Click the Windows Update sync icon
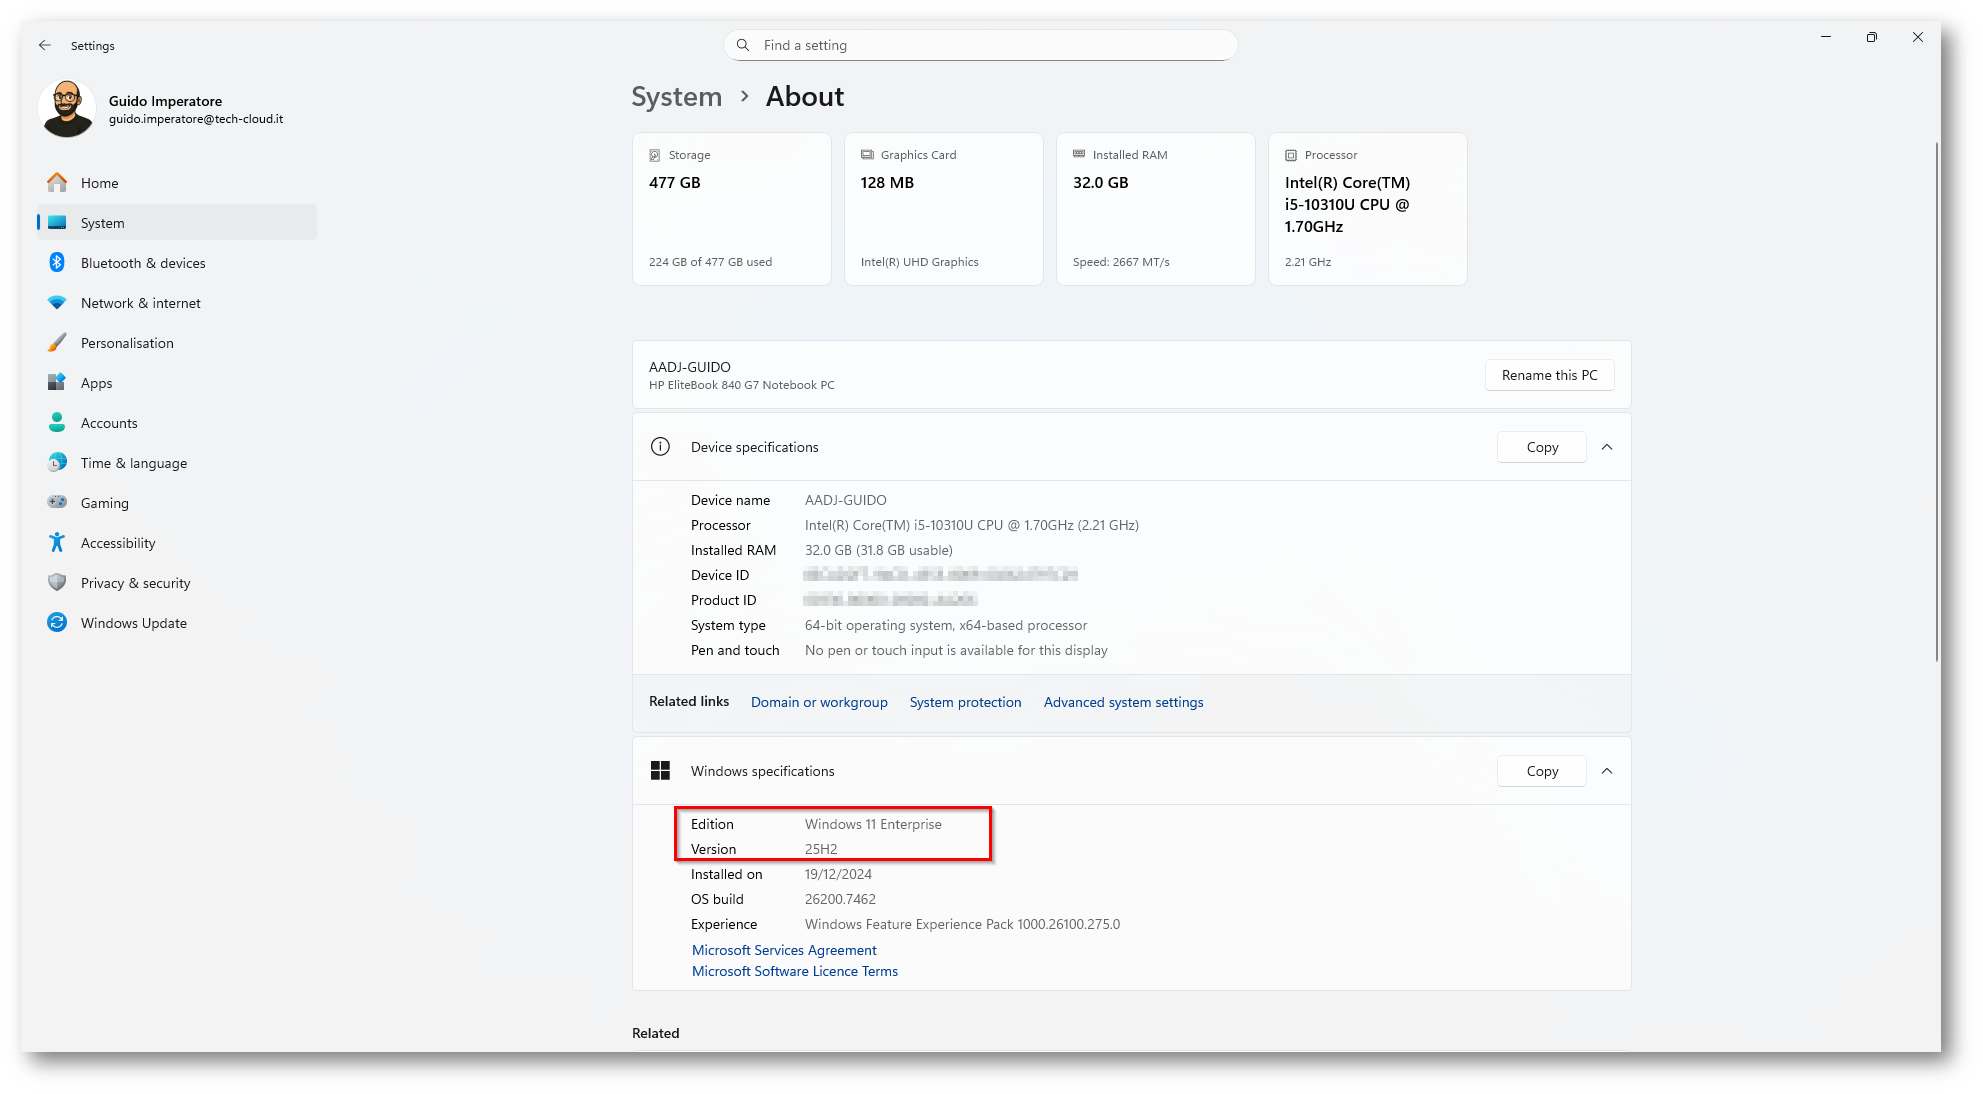Viewport: 1983px width, 1094px height. (57, 623)
